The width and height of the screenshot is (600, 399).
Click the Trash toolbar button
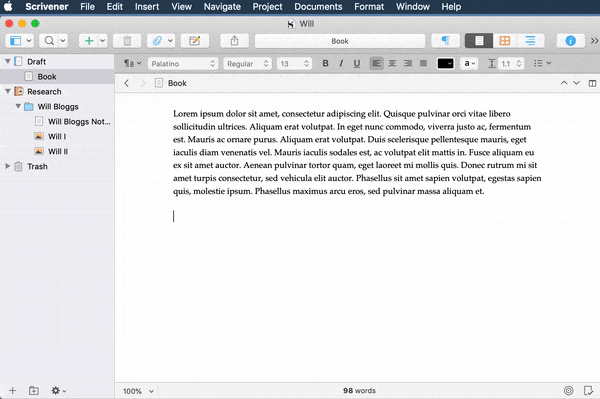point(127,41)
